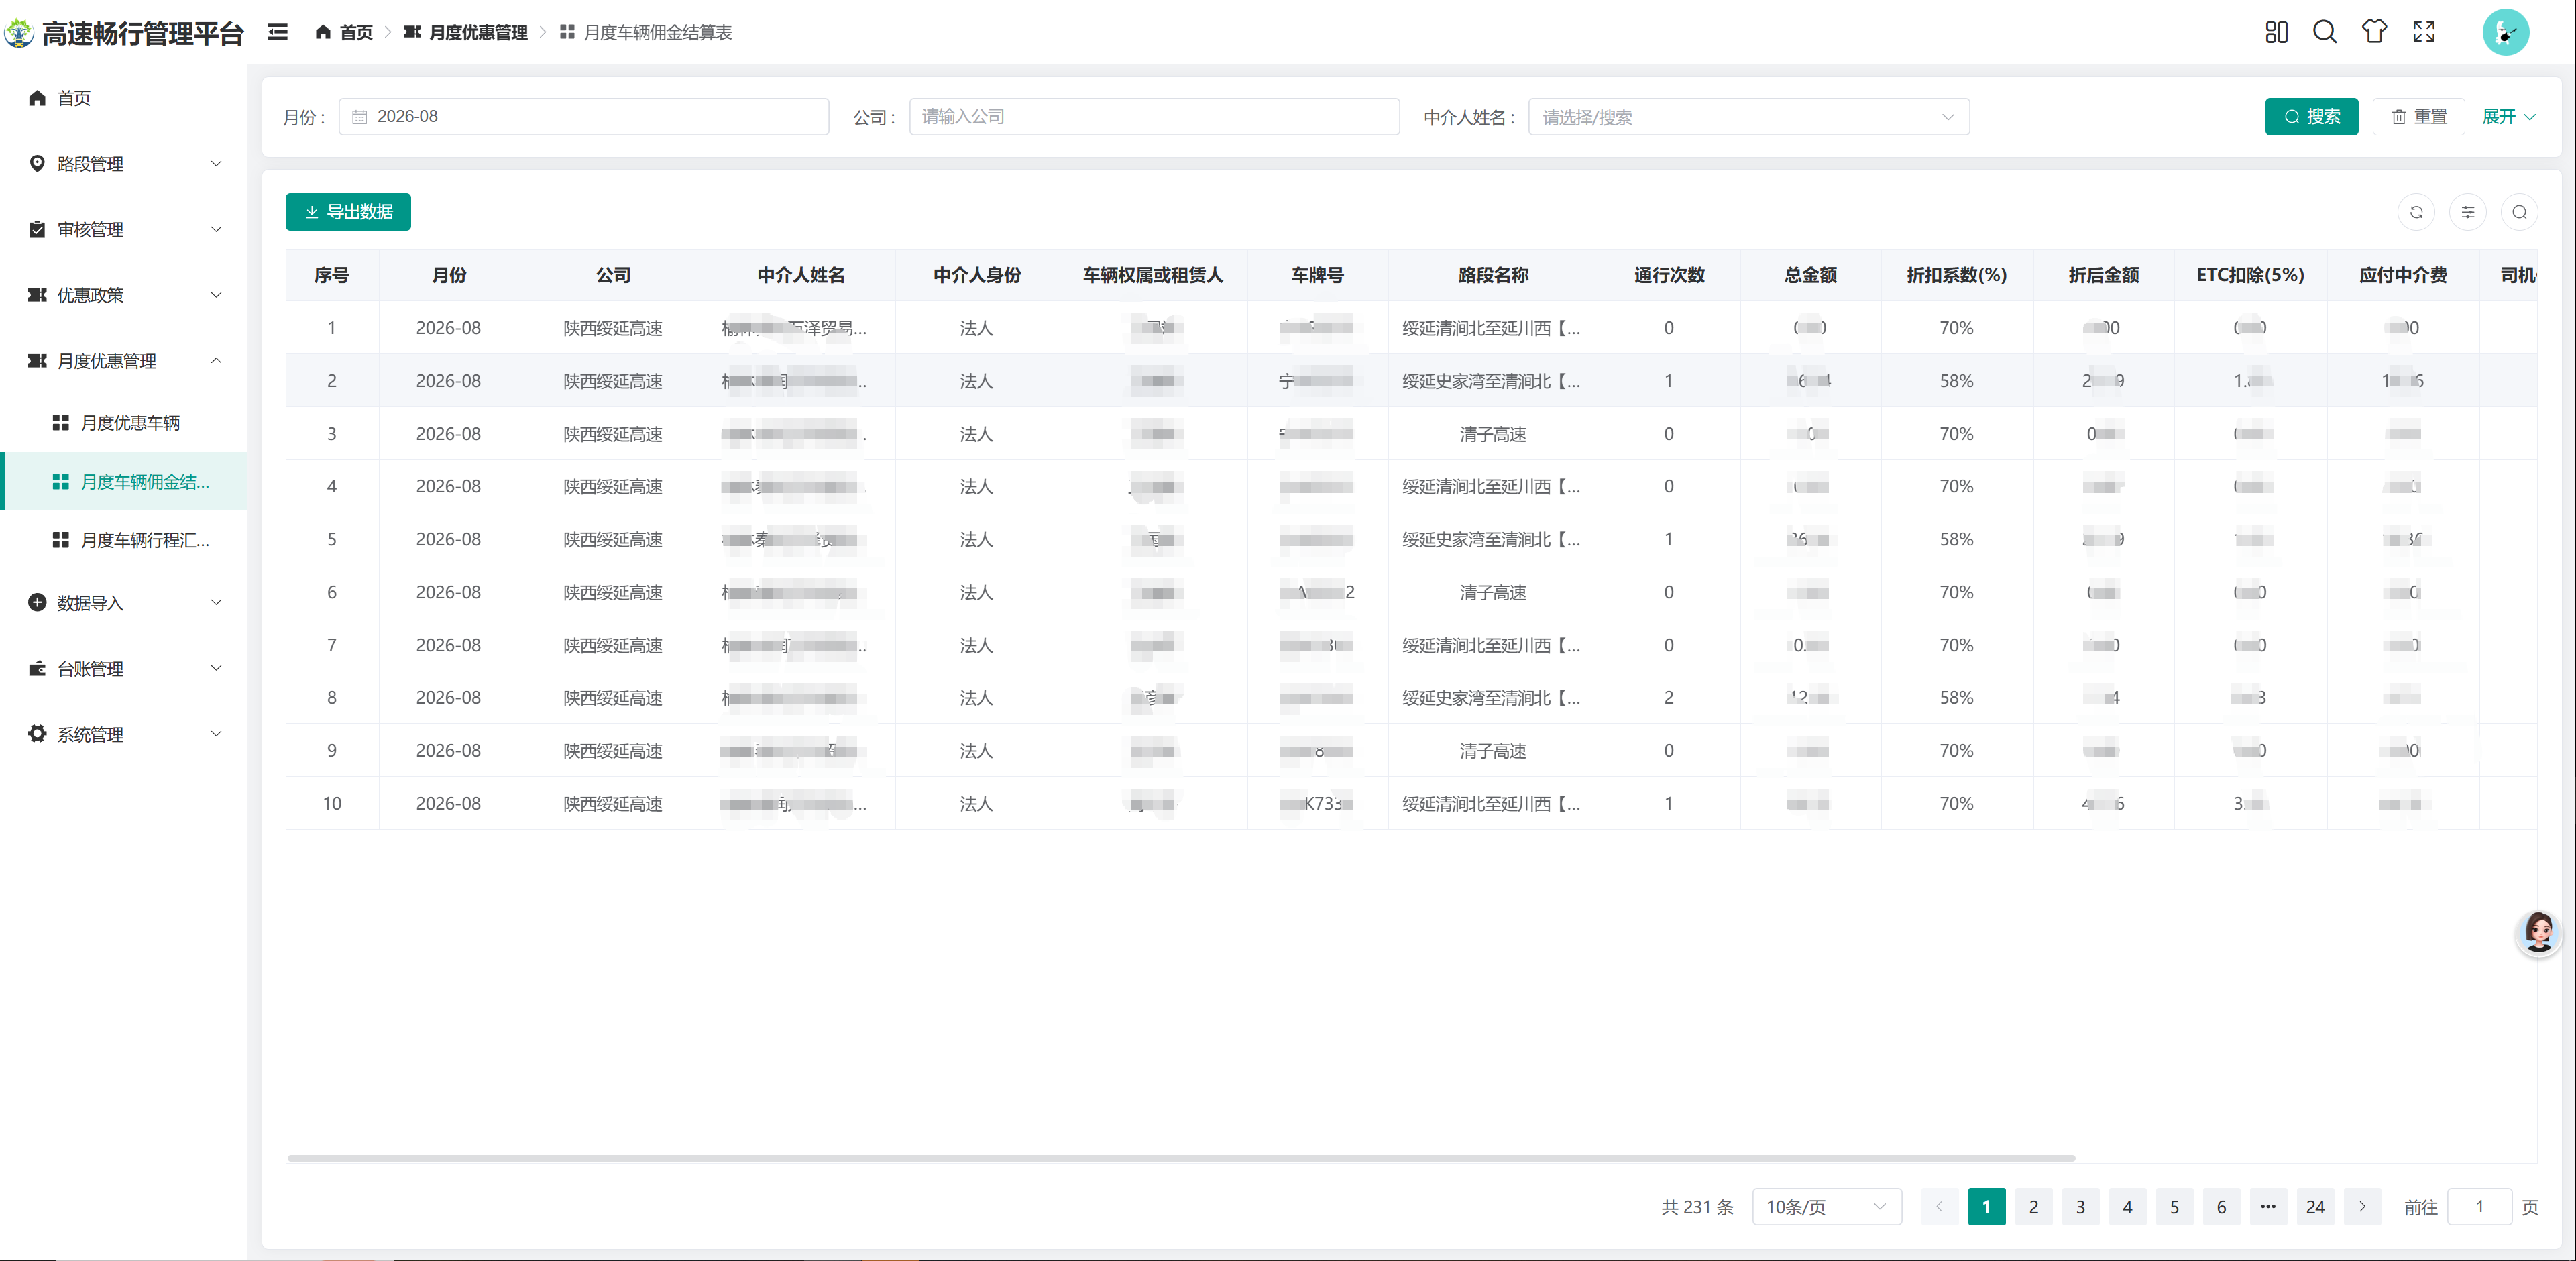Image resolution: width=2576 pixels, height=1261 pixels.
Task: Expand more filters with 展开
Action: point(2508,117)
